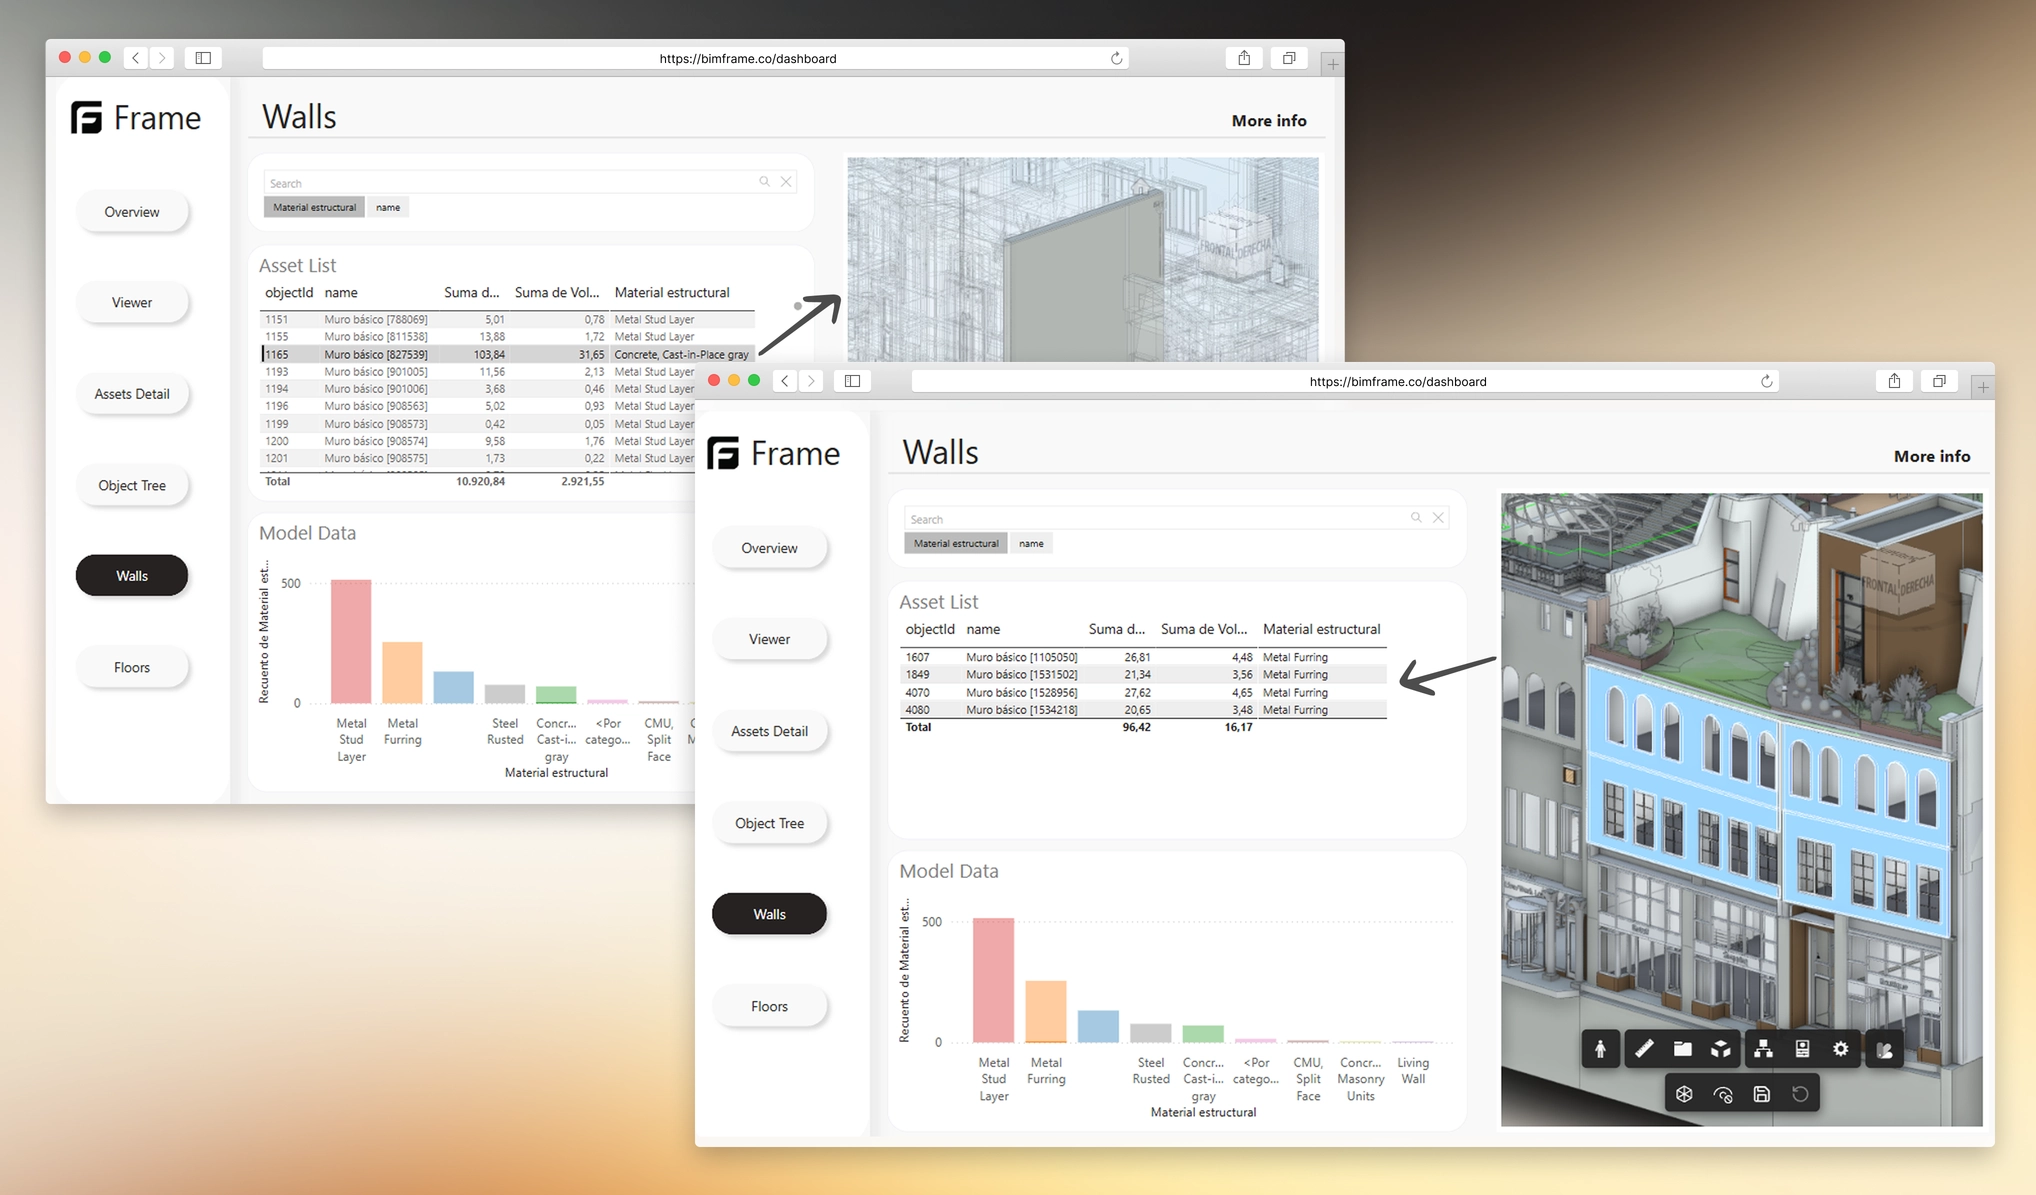
Task: Select the first-person walk mode tool
Action: 1601,1049
